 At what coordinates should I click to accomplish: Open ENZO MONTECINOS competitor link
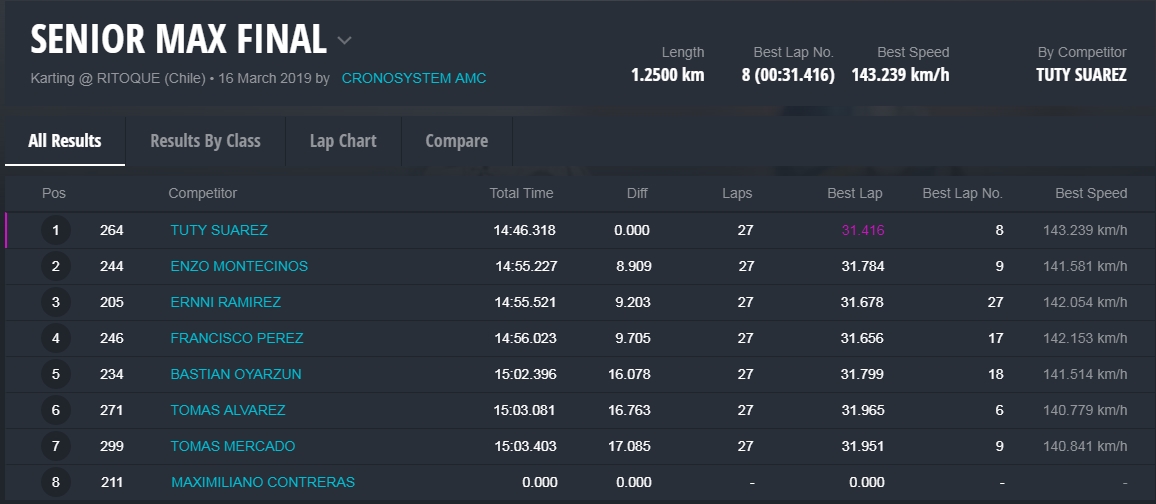pos(239,266)
